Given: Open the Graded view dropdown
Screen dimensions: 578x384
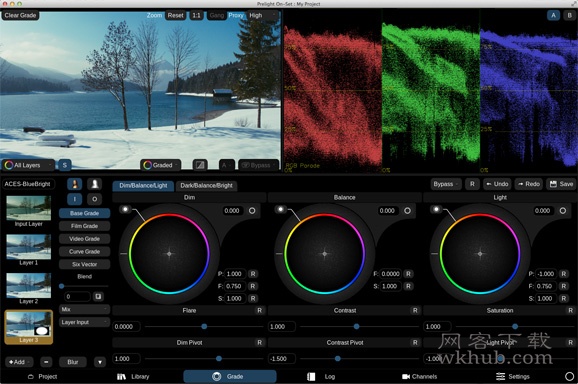Looking at the screenshot, I should 160,165.
